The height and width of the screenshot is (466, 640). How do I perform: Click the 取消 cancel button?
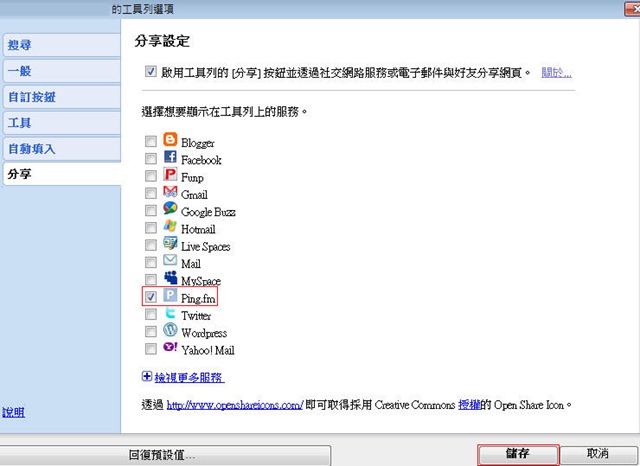[x=598, y=454]
